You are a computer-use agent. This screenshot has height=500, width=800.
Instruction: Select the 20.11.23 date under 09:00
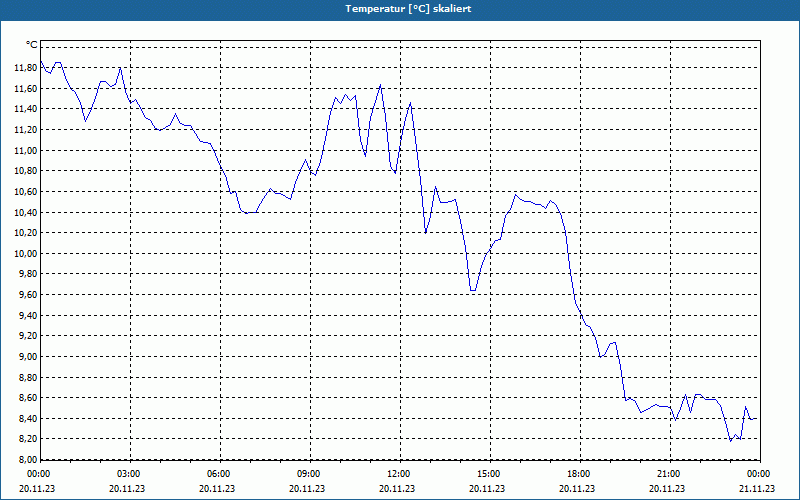coord(307,488)
